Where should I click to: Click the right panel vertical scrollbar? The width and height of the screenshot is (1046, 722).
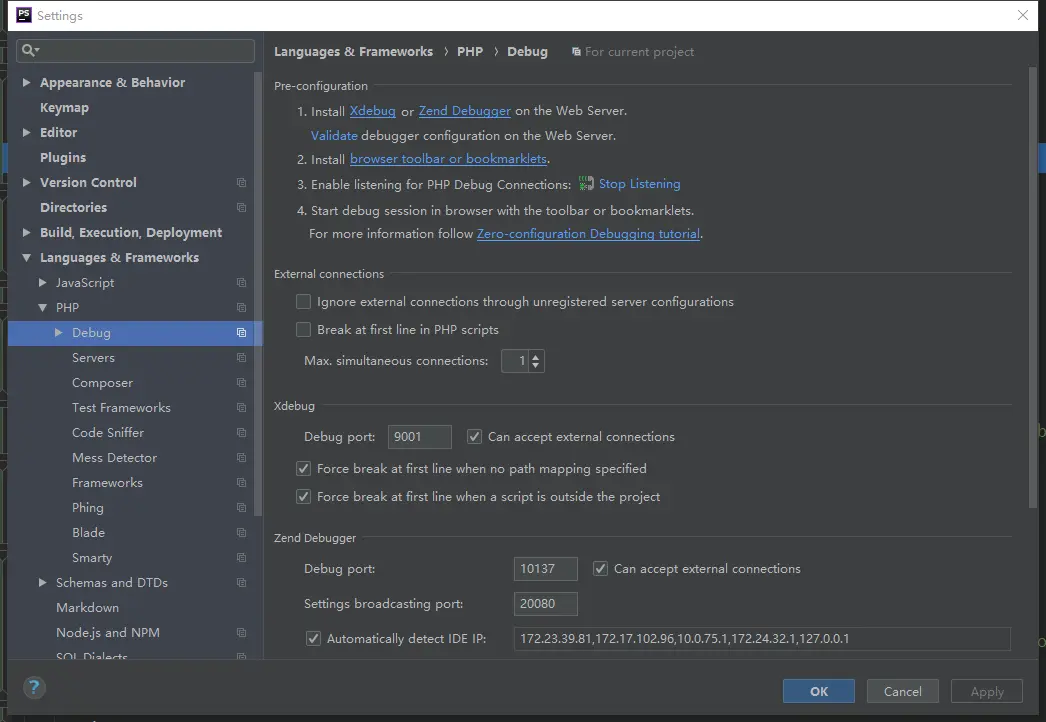(1033, 287)
